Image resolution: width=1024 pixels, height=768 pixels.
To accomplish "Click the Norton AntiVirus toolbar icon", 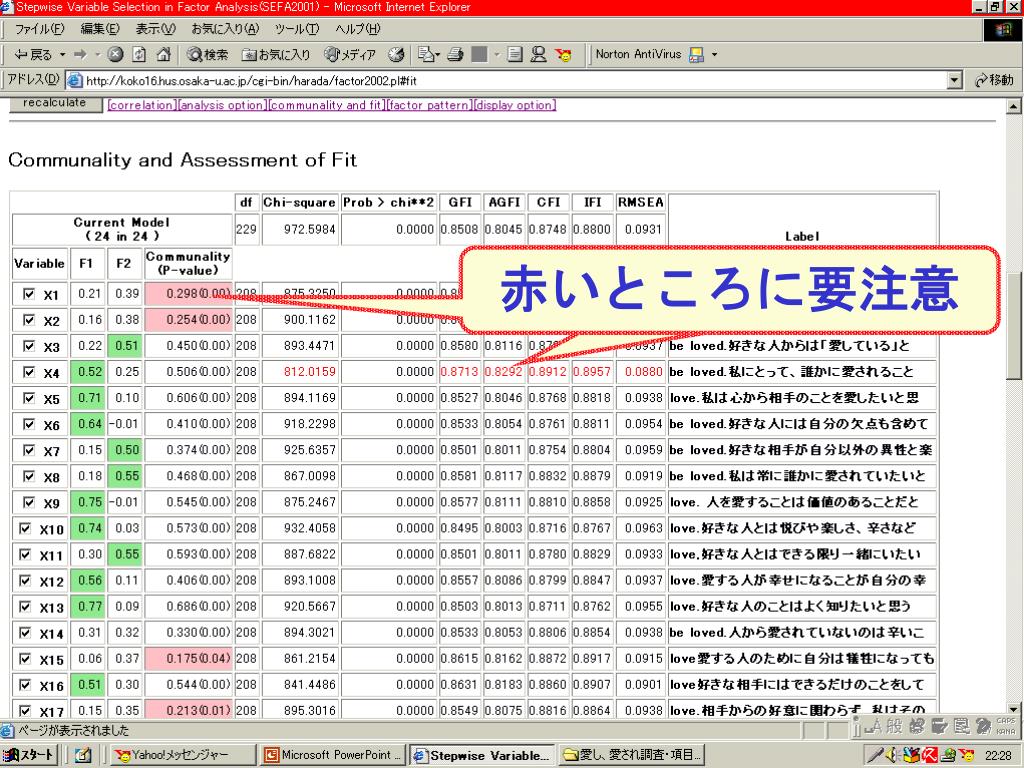I will 697,55.
